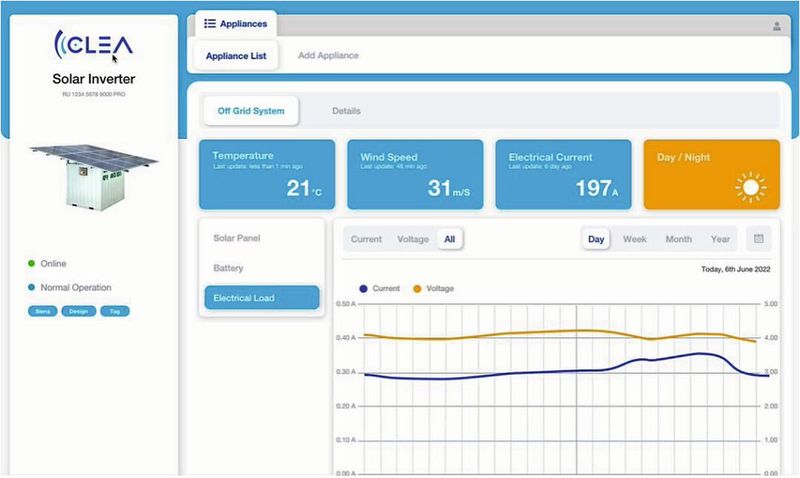Click the Tag pill
Image resolution: width=800 pixels, height=478 pixels.
click(115, 311)
